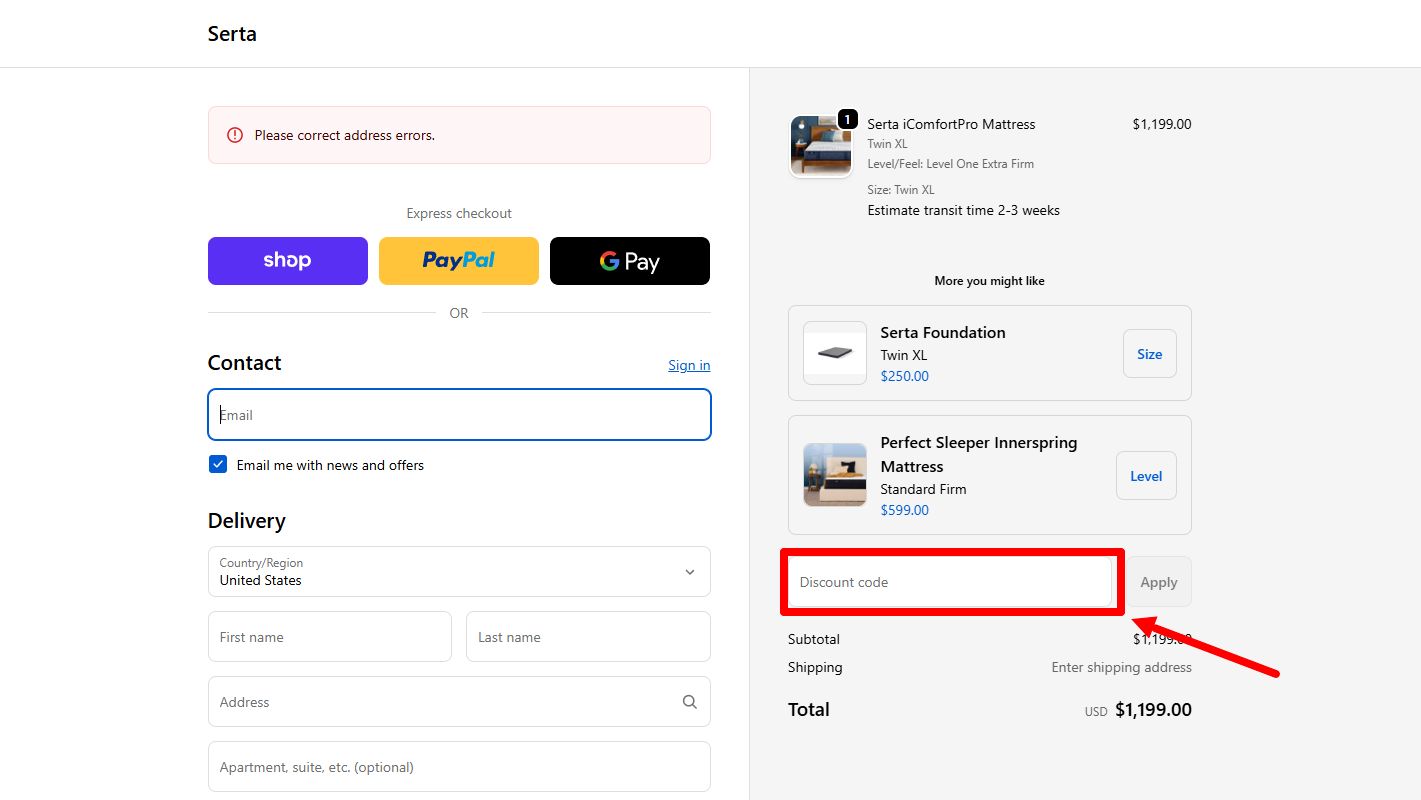Apply the discount code
The width and height of the screenshot is (1421, 800).
pyautogui.click(x=1159, y=582)
